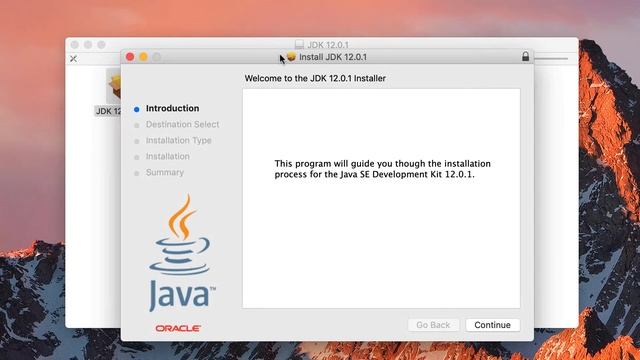Select the Summary step
The width and height of the screenshot is (640, 360).
click(164, 172)
